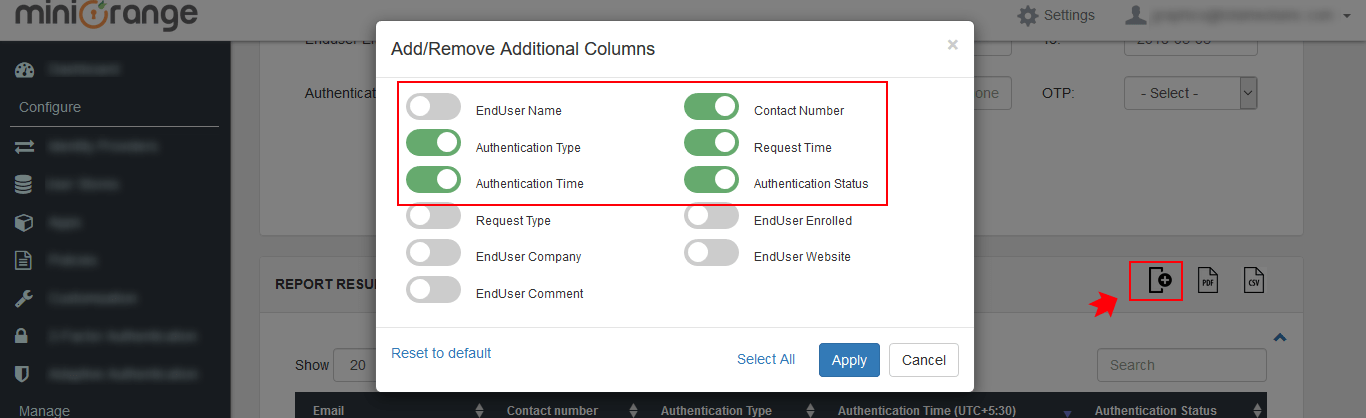
Task: Click the Select All link
Action: coord(766,359)
